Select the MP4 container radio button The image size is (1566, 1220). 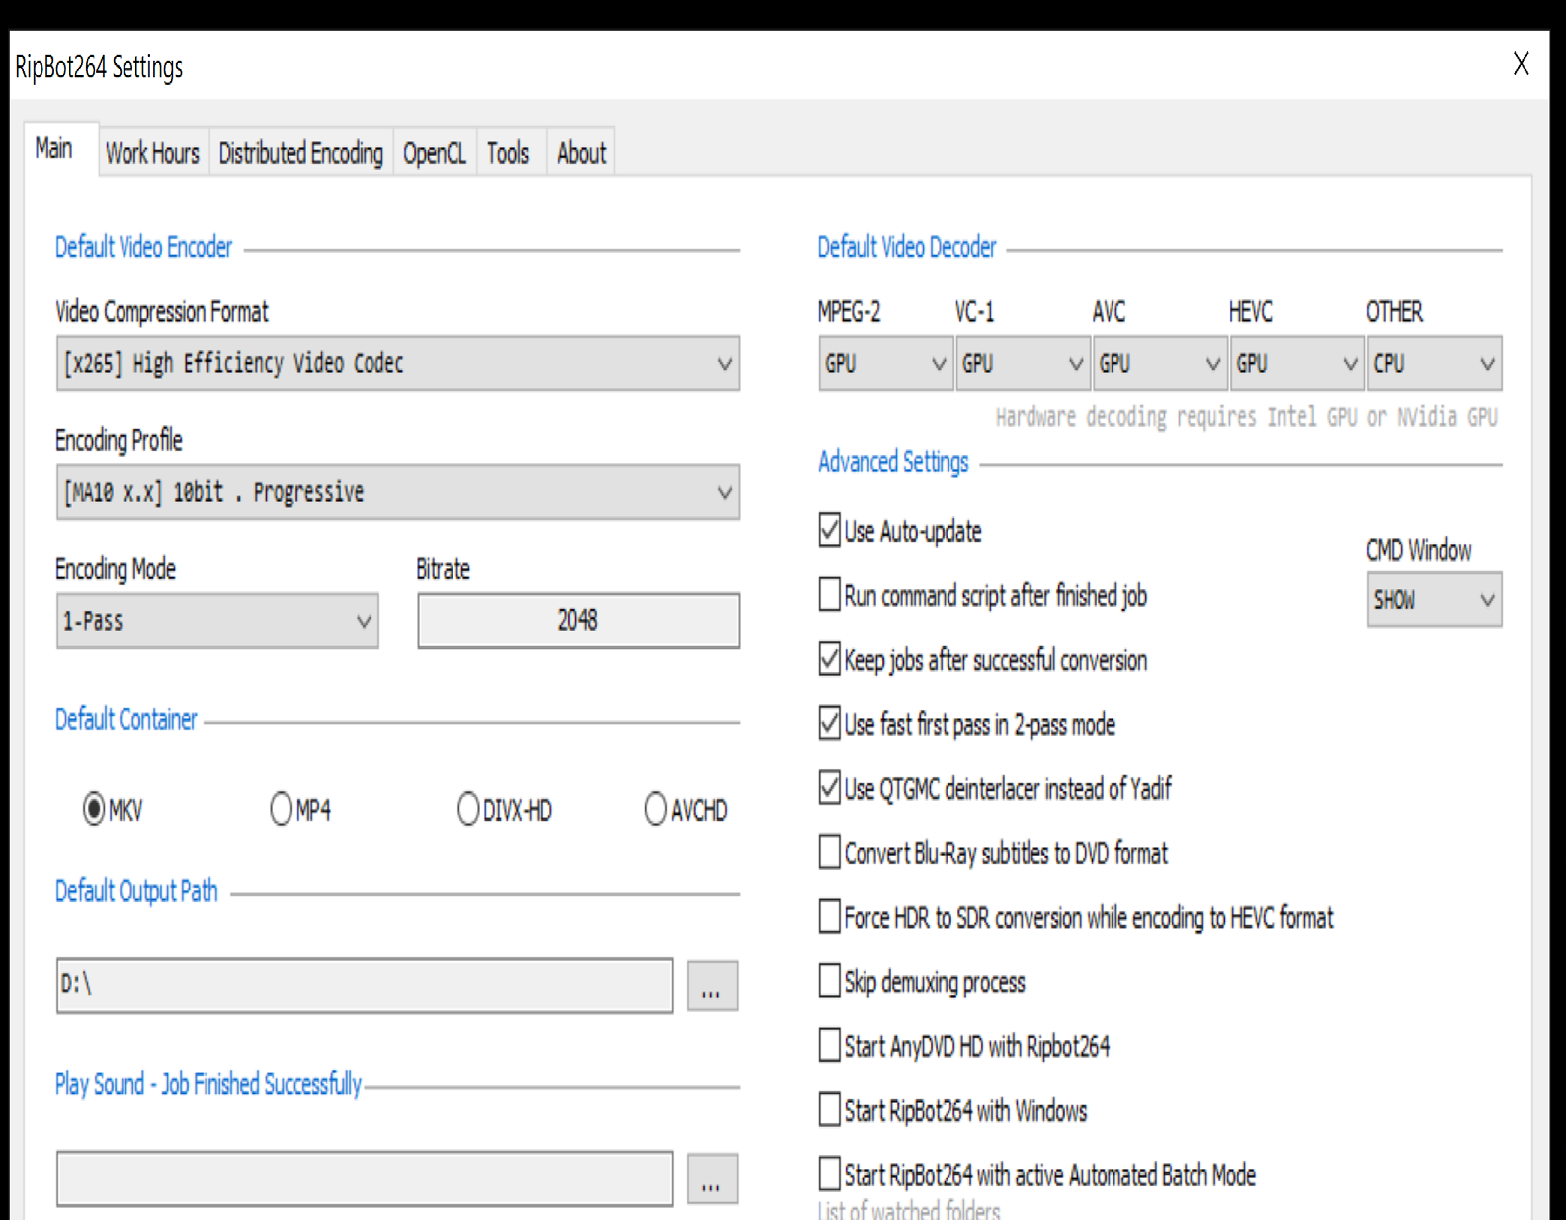tap(282, 809)
